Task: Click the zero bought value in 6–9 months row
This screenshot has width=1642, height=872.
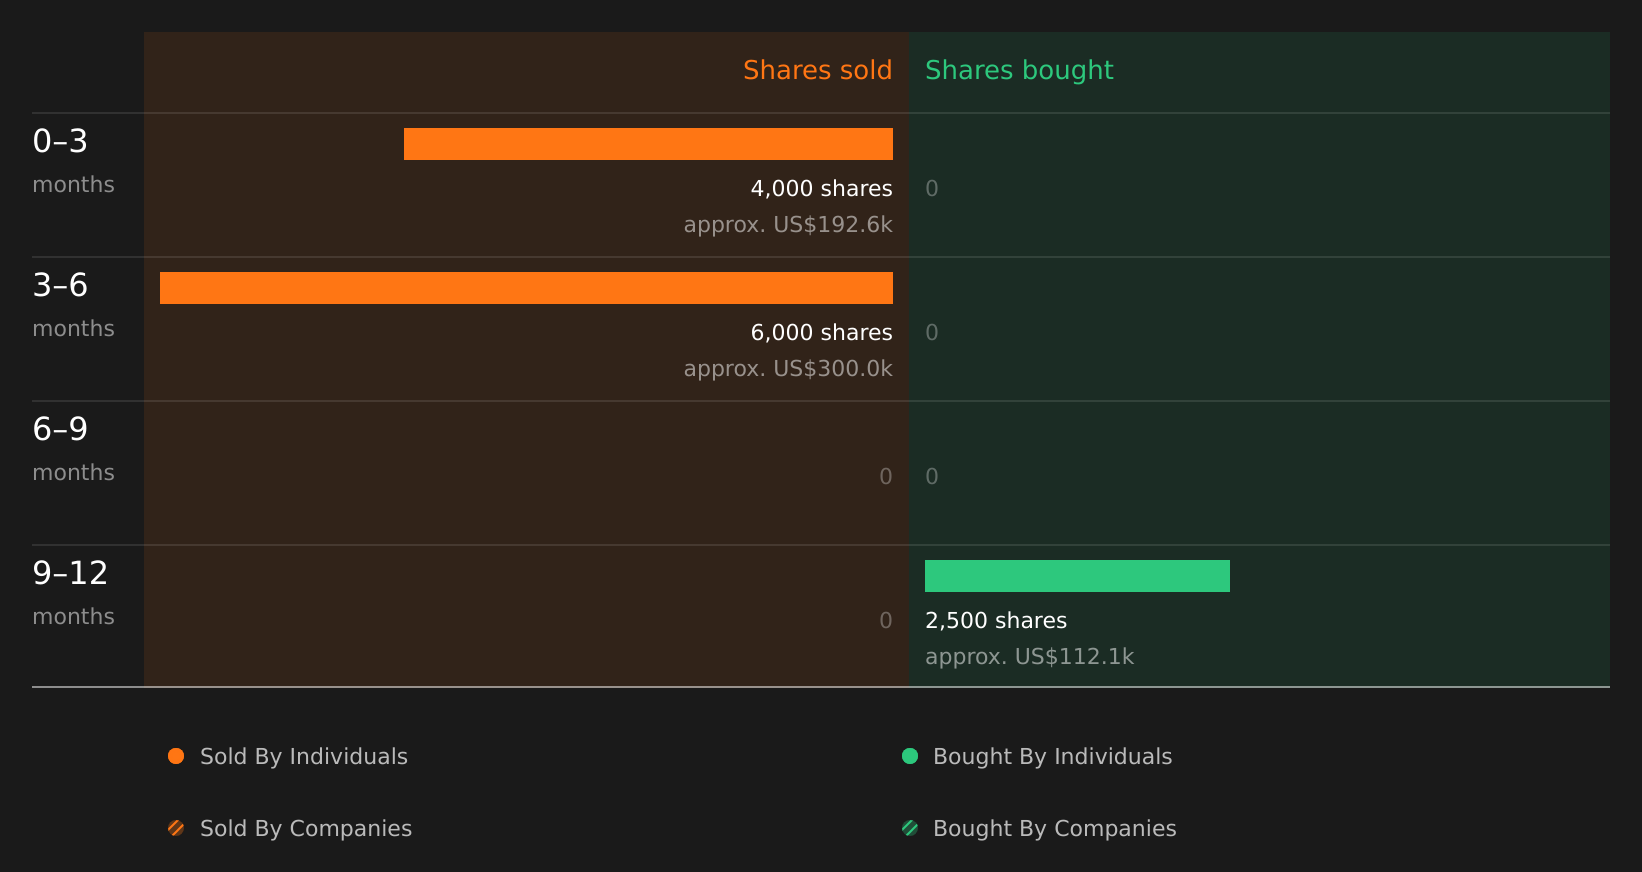Action: pyautogui.click(x=932, y=476)
